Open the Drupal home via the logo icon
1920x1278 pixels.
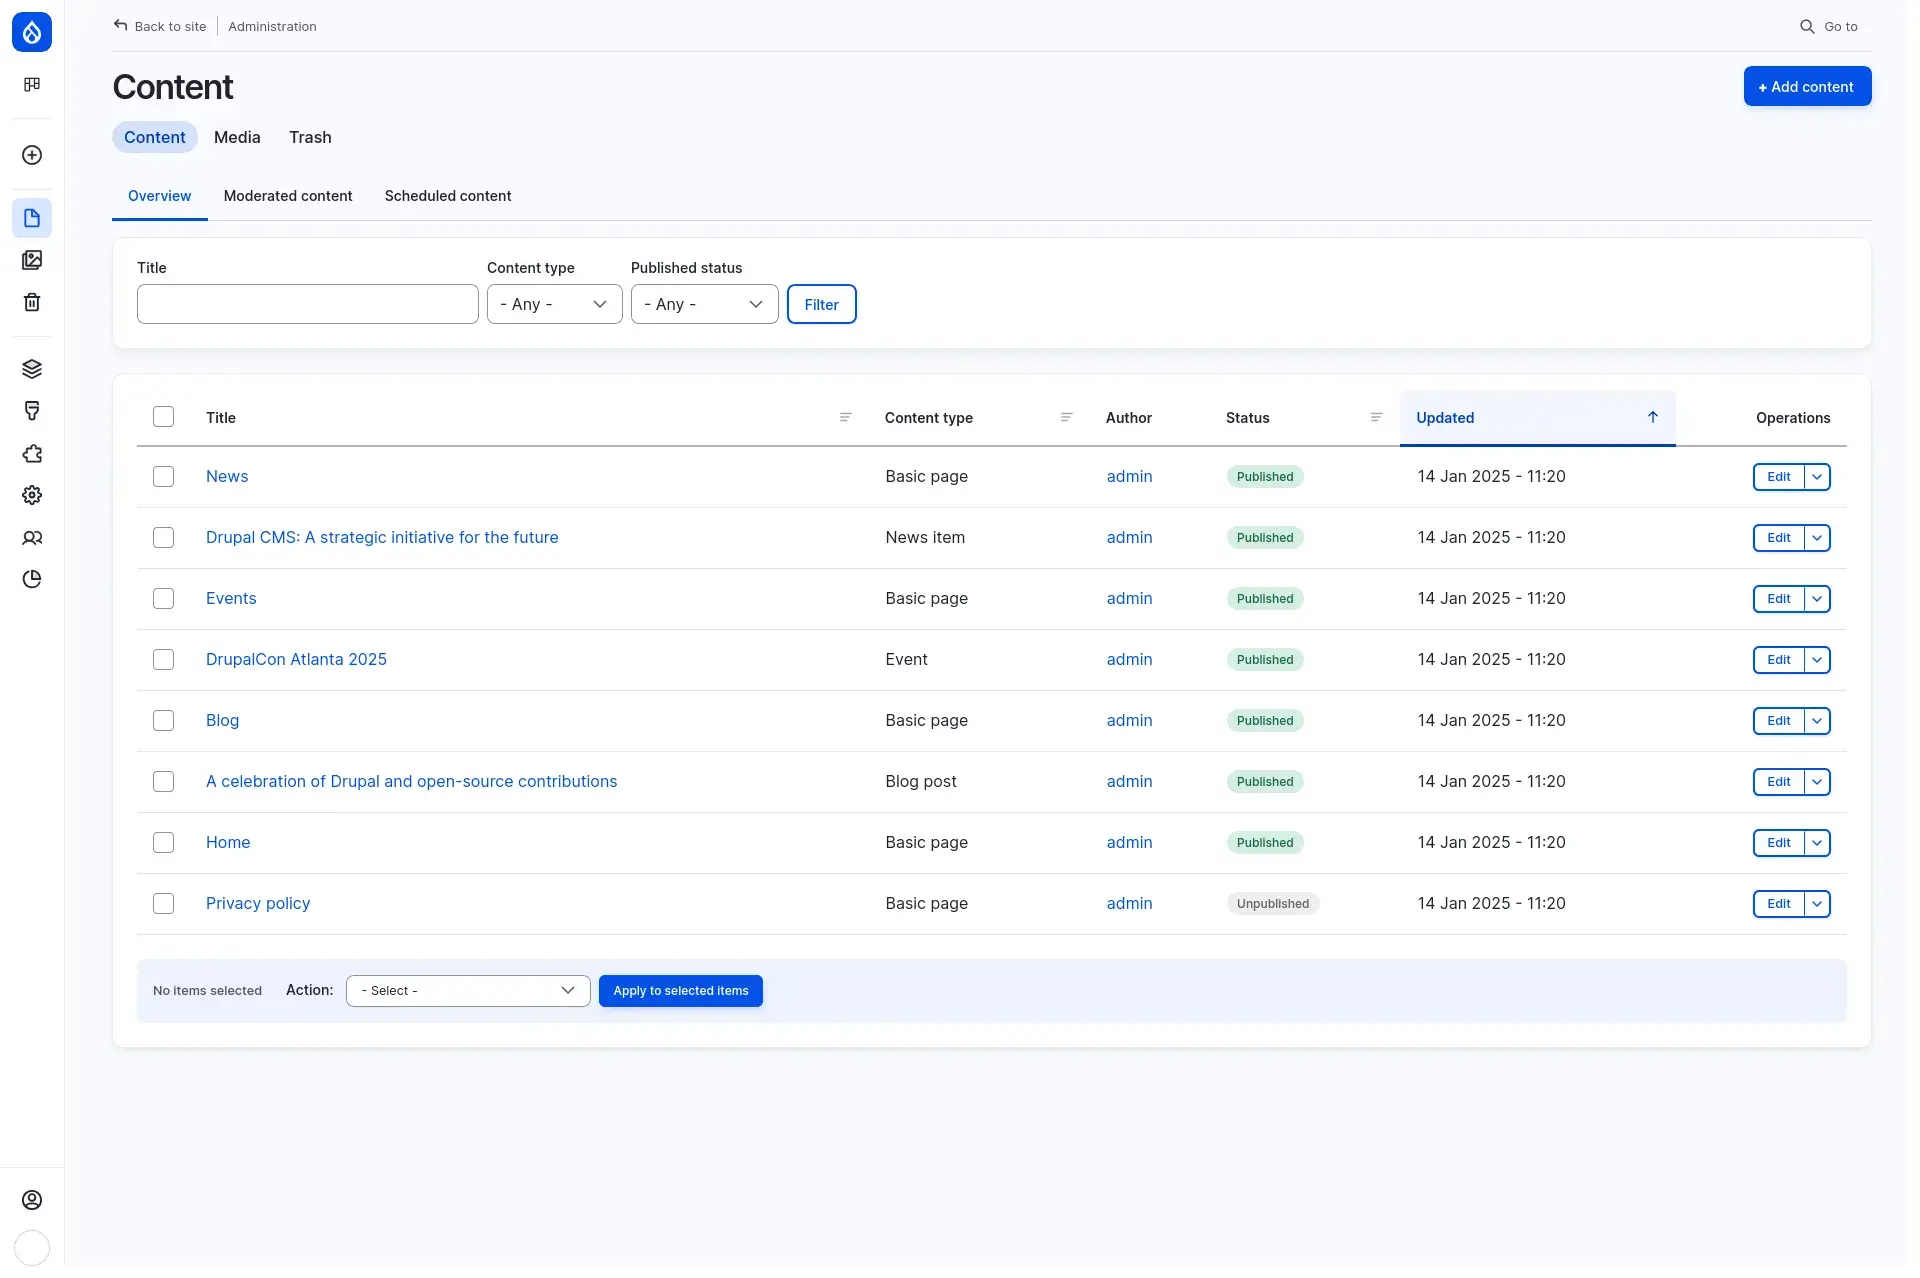click(x=32, y=32)
